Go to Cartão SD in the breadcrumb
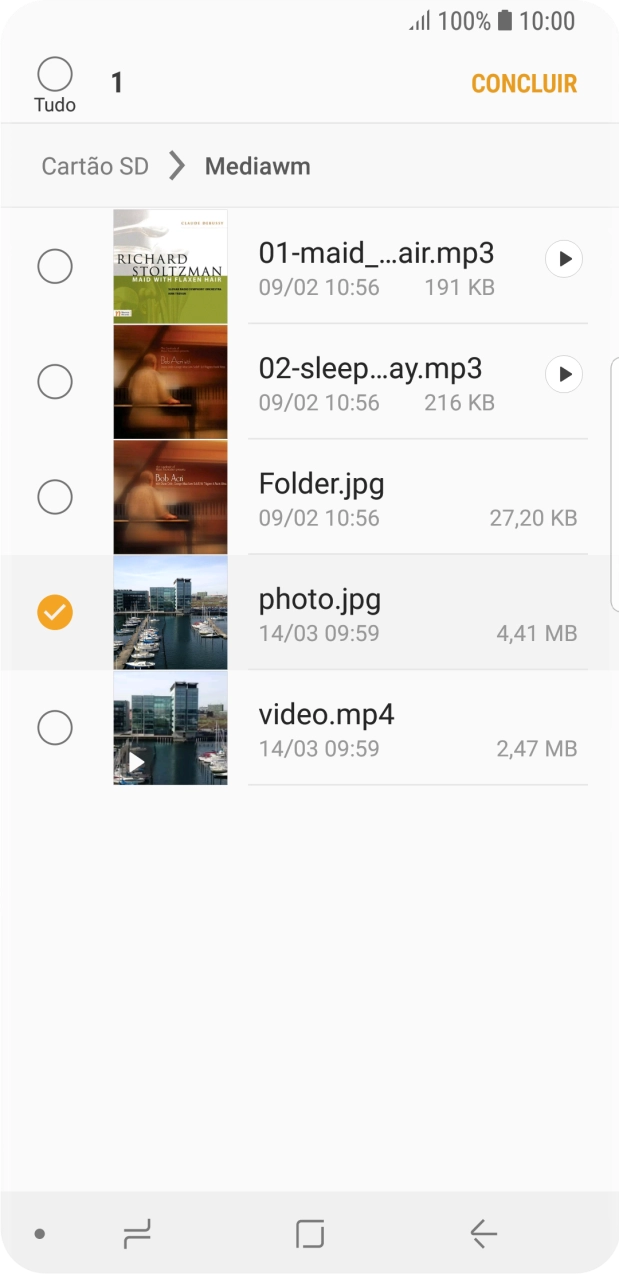The height and width of the screenshot is (1274, 619). click(x=95, y=166)
